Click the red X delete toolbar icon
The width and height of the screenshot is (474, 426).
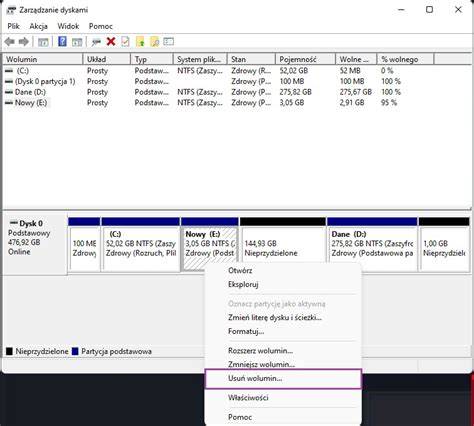pyautogui.click(x=111, y=42)
